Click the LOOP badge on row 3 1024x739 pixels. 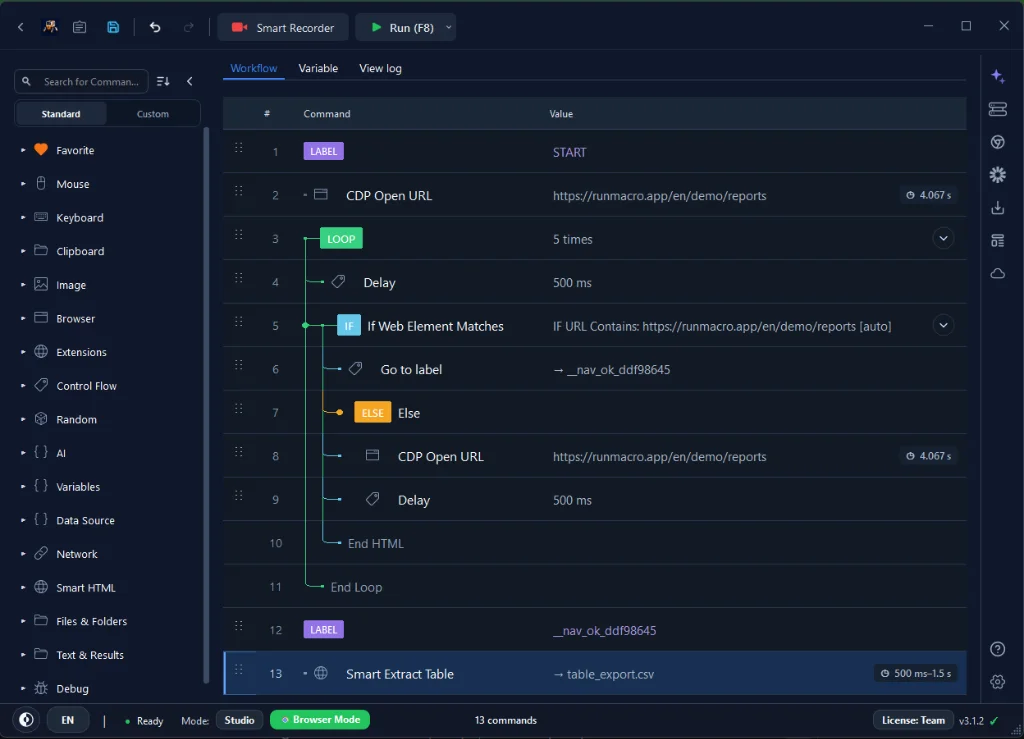tap(341, 239)
